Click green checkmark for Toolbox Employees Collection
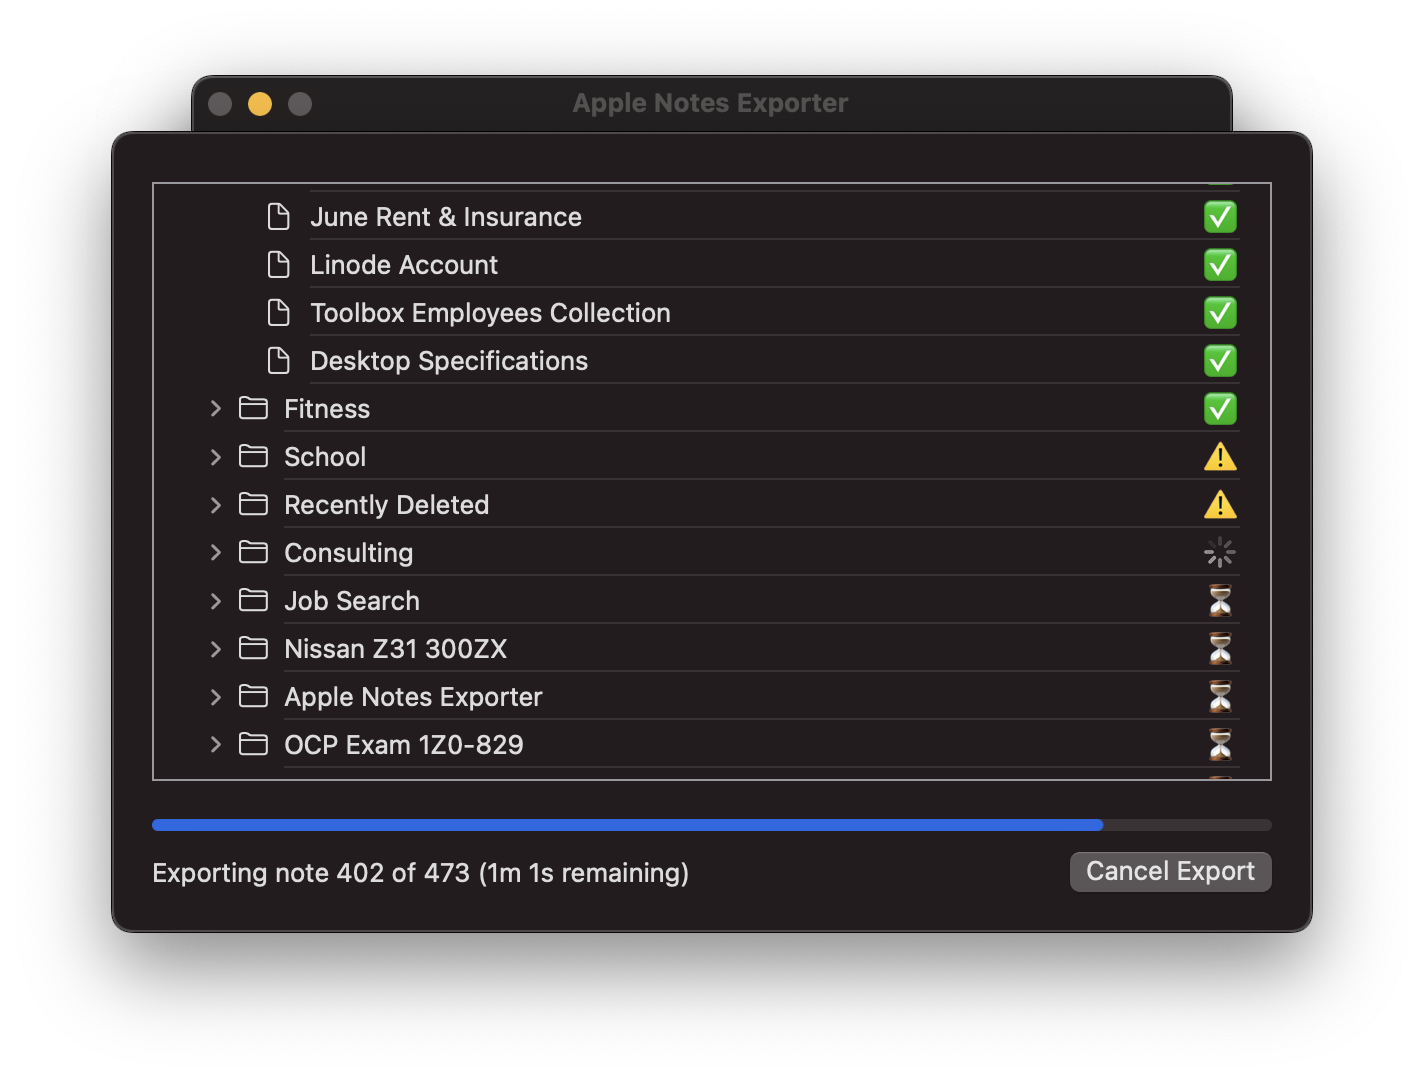Viewport: 1424px width, 1080px height. (1220, 313)
